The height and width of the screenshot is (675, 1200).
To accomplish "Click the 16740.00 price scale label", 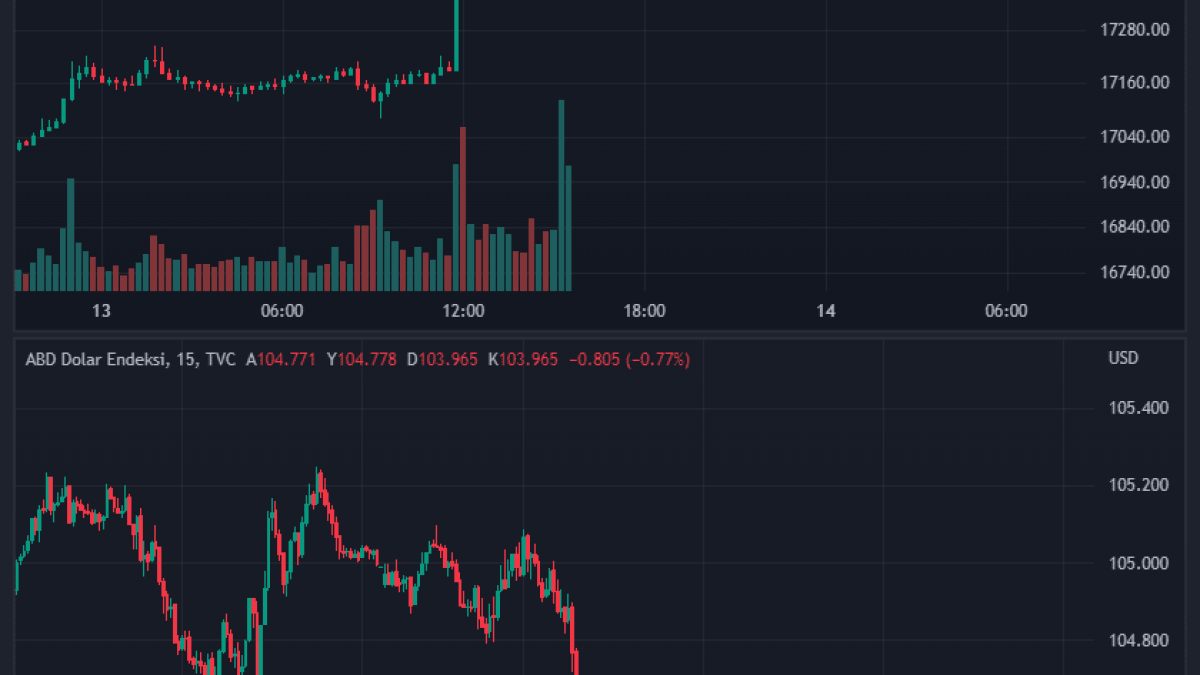I will (x=1136, y=272).
